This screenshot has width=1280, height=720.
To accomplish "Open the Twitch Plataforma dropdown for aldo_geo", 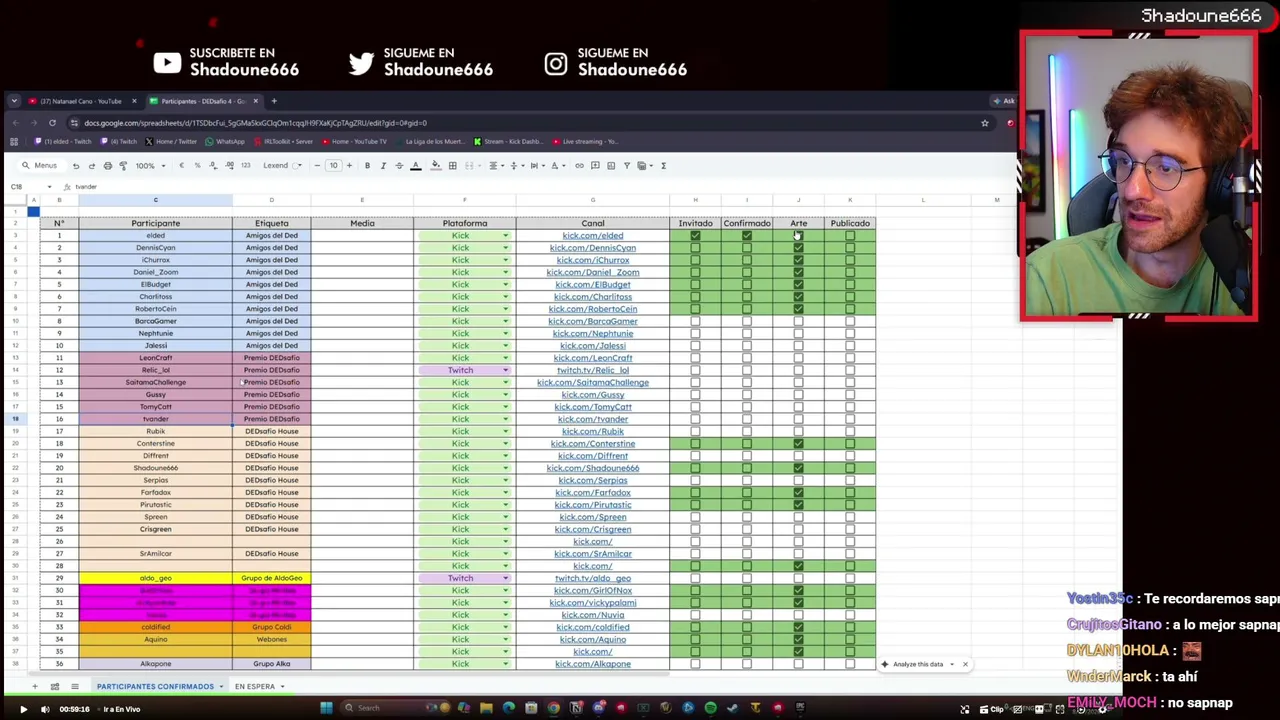I will pos(505,578).
